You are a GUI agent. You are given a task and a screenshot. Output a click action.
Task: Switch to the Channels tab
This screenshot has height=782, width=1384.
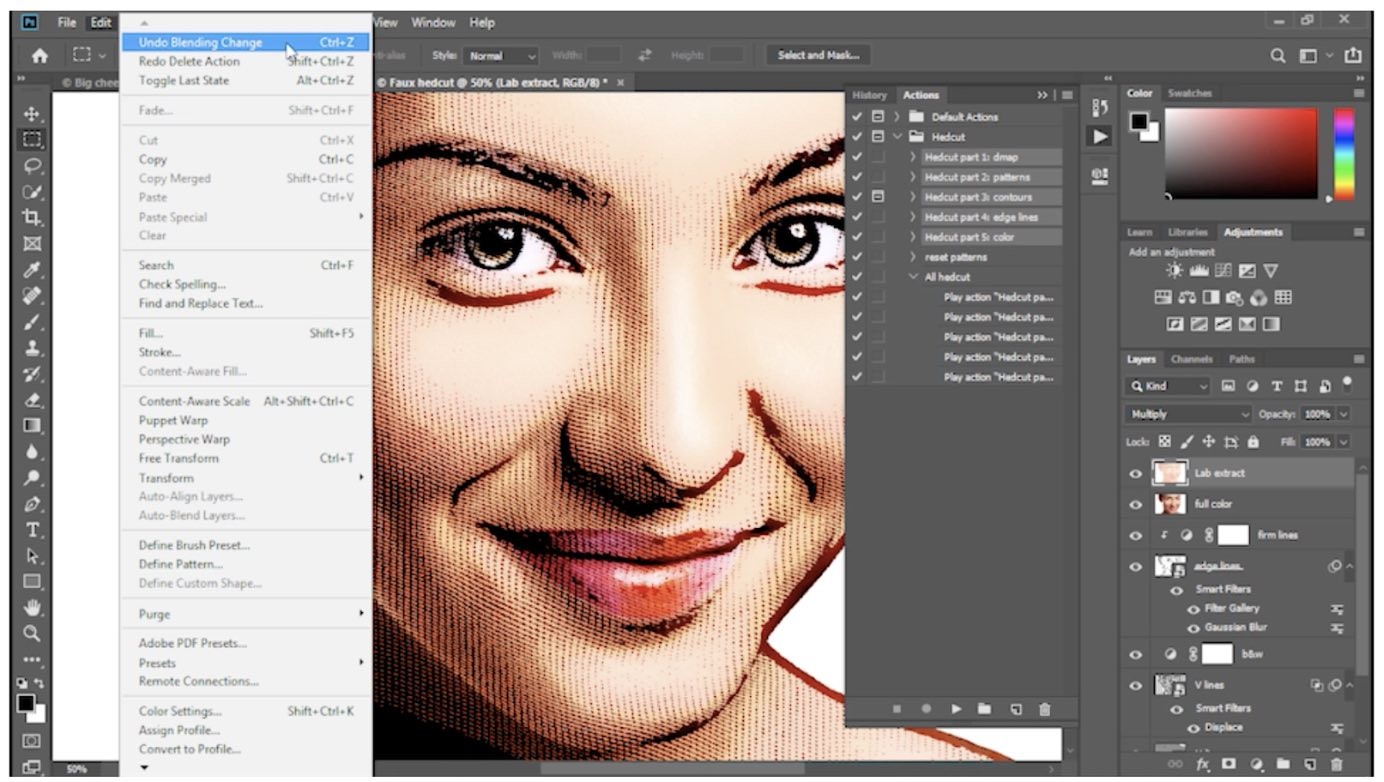[x=1190, y=359]
